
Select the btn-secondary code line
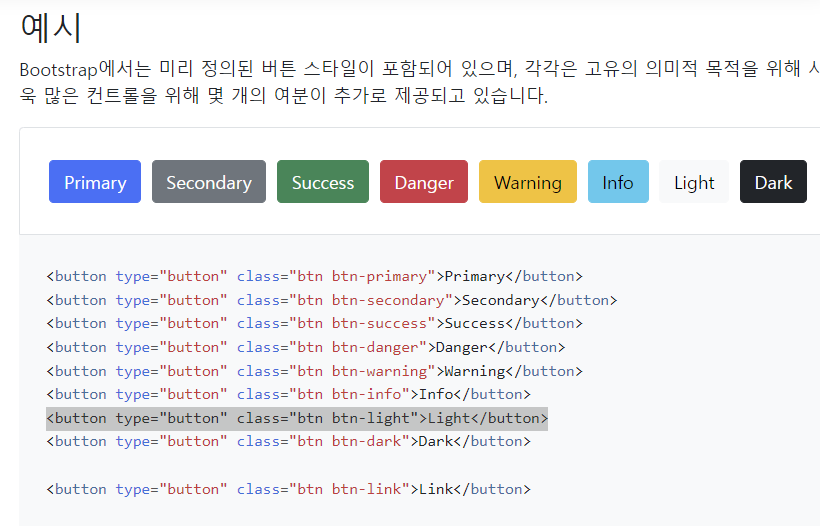tap(332, 300)
